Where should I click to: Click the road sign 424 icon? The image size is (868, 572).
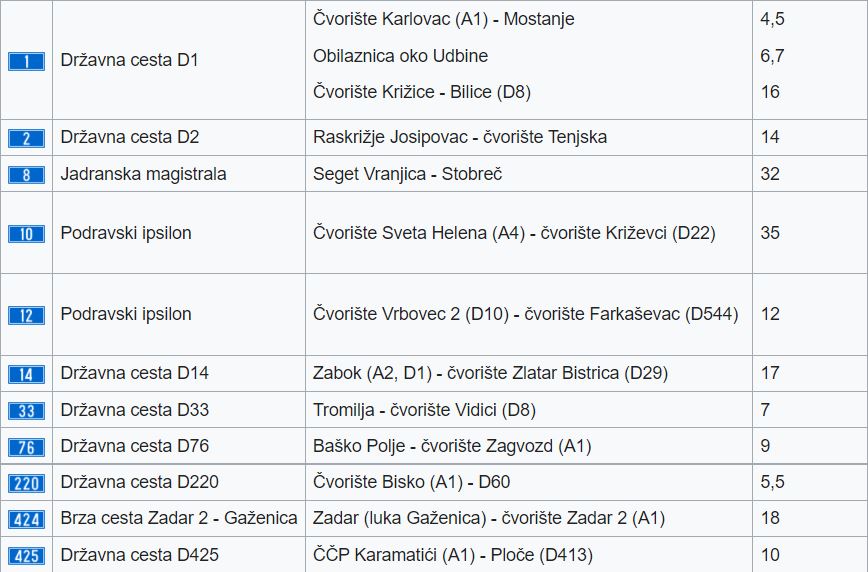26,520
